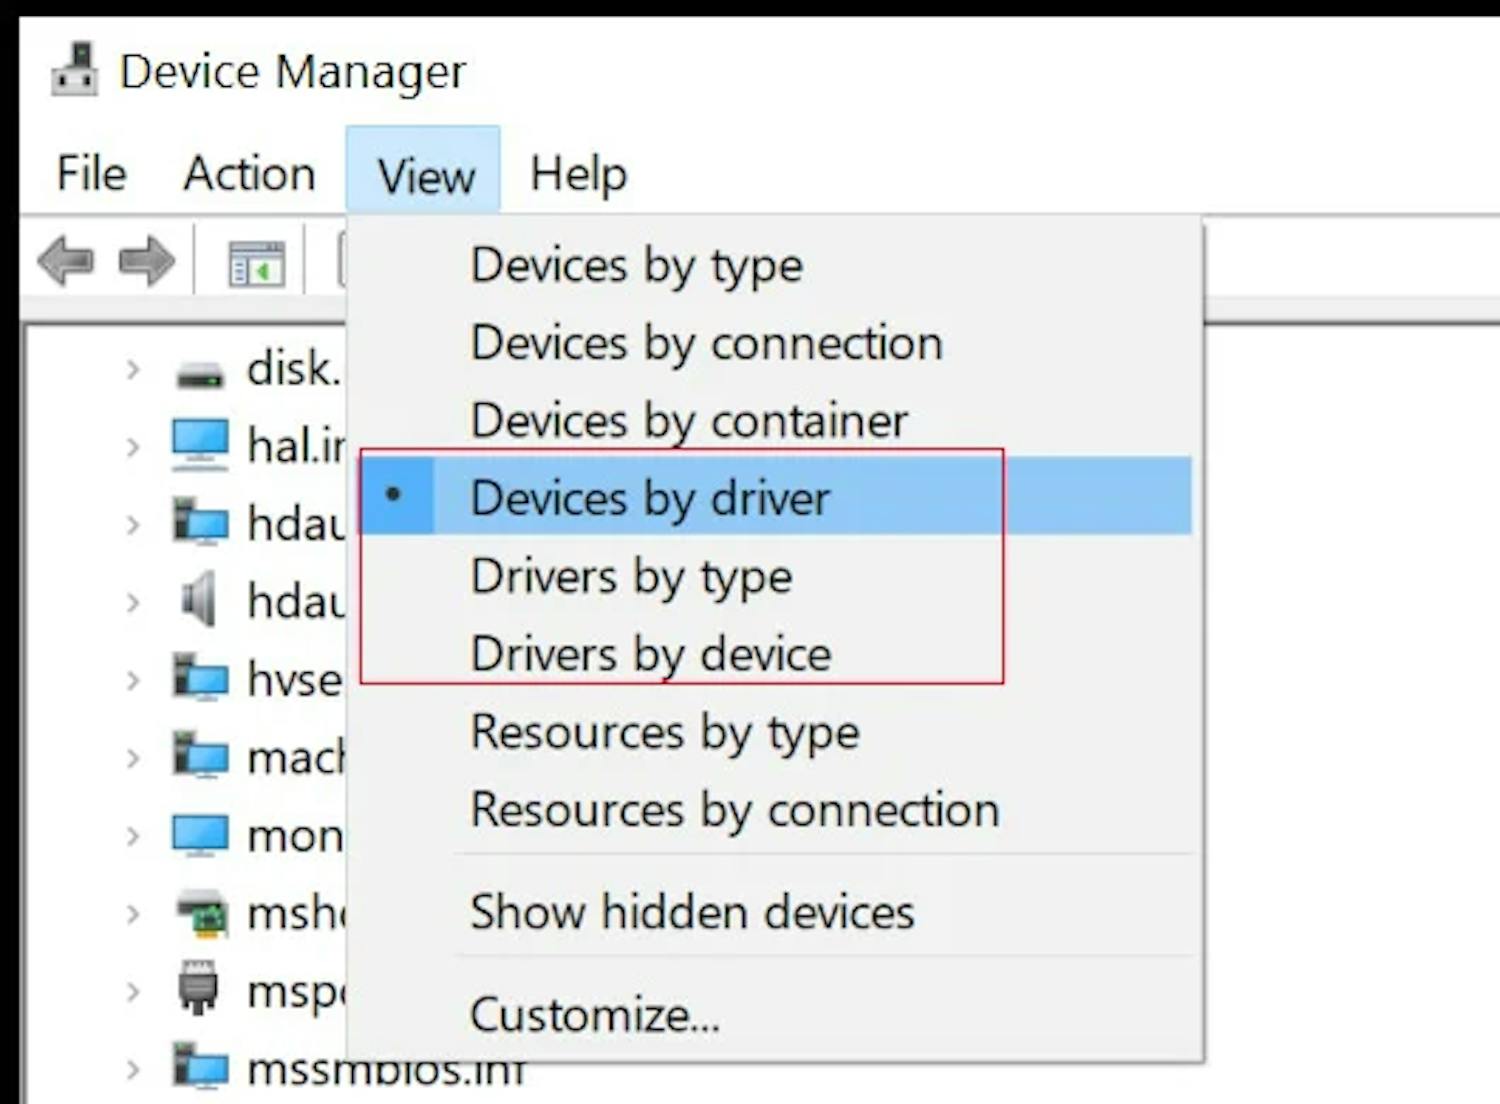Click Devices by container menu entry
The height and width of the screenshot is (1104, 1500).
click(x=688, y=420)
